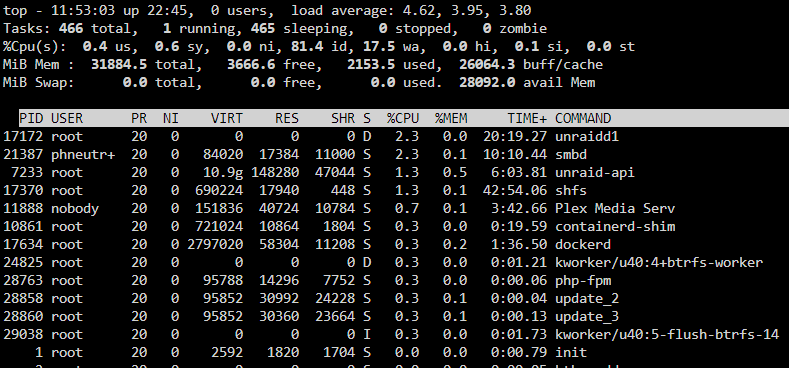The width and height of the screenshot is (789, 368).
Task: Click the smbd command name
Action: [x=571, y=155]
